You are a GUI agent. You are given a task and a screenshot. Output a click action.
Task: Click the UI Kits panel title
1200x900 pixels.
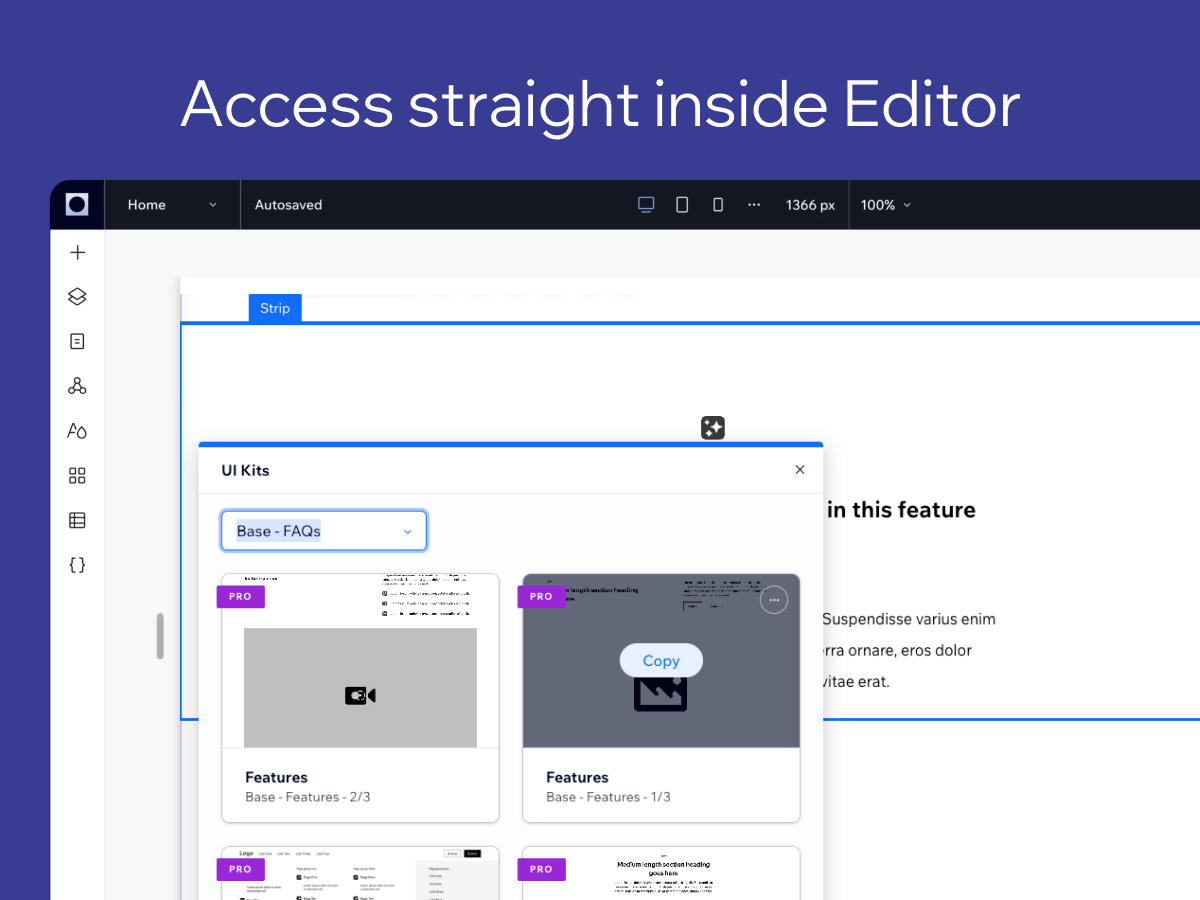[x=245, y=470]
